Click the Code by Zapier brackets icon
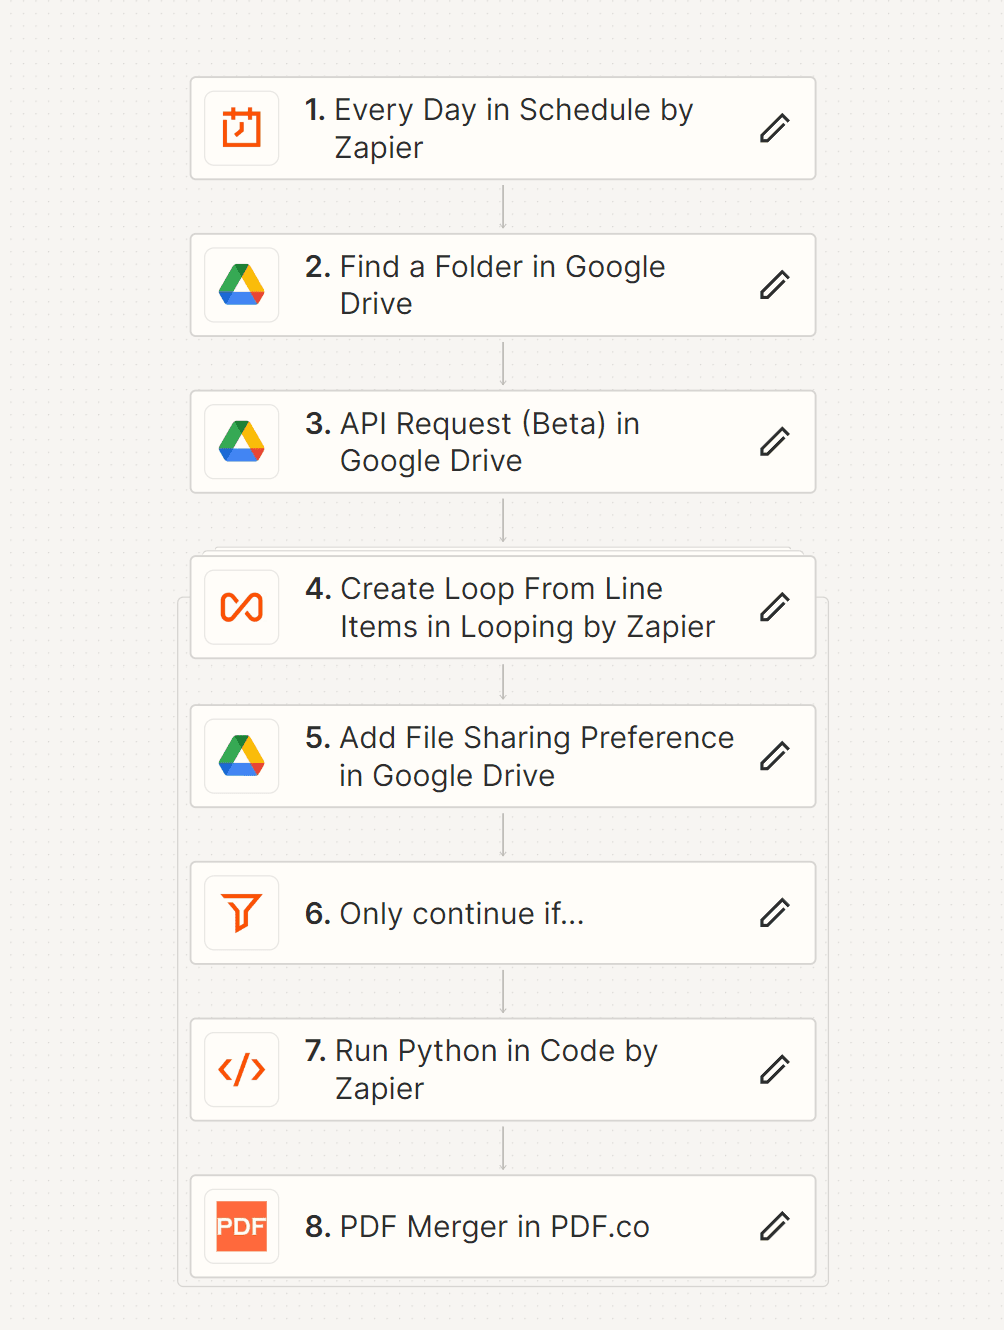 241,1070
